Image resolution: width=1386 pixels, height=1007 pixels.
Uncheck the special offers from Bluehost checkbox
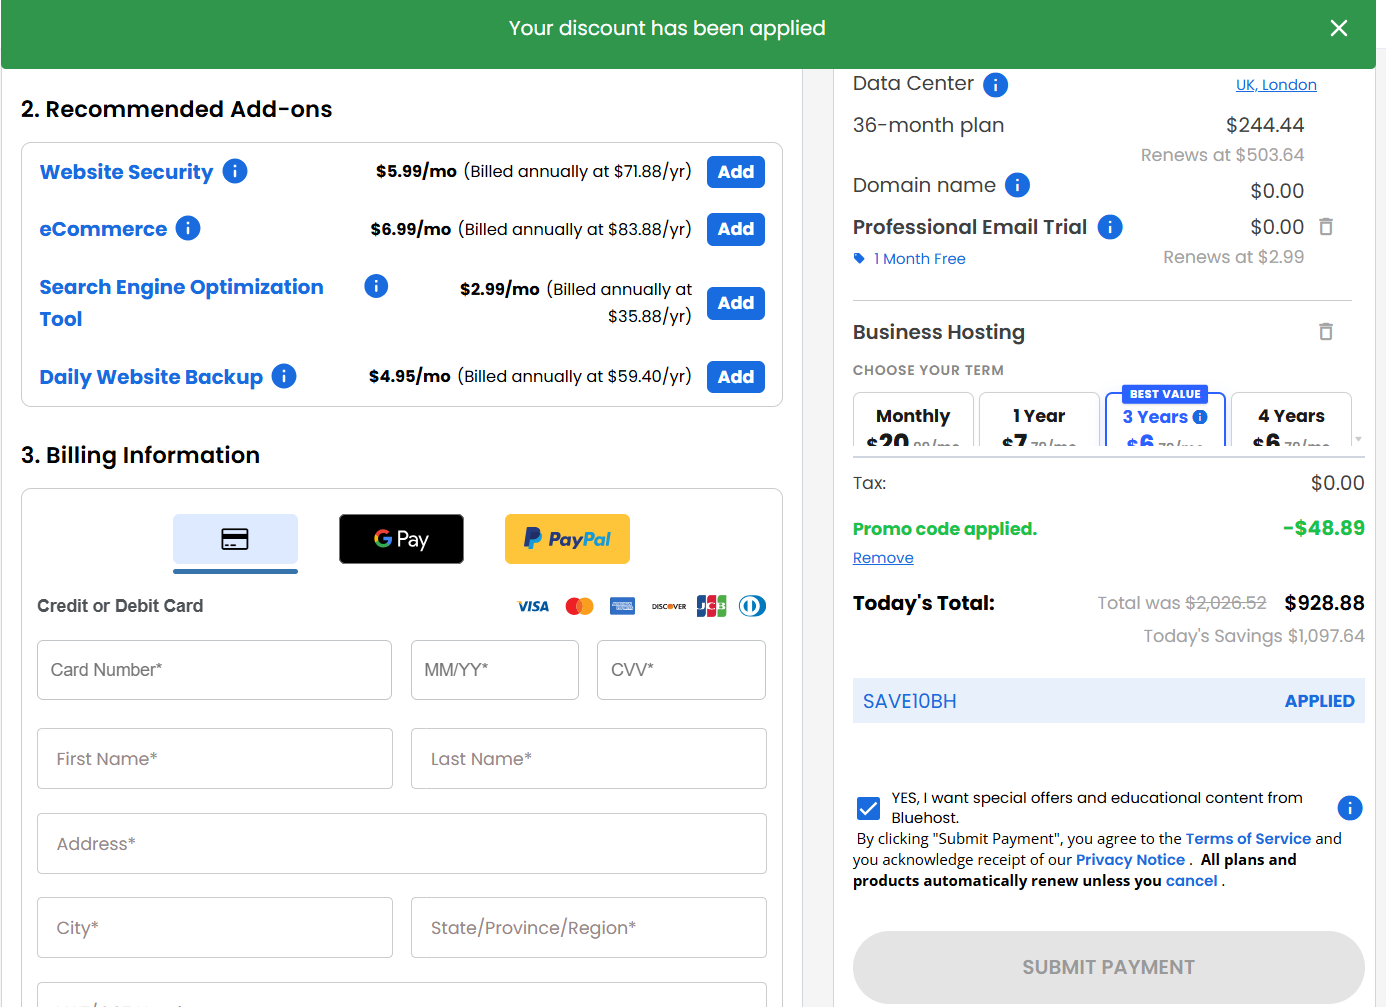[x=868, y=808]
